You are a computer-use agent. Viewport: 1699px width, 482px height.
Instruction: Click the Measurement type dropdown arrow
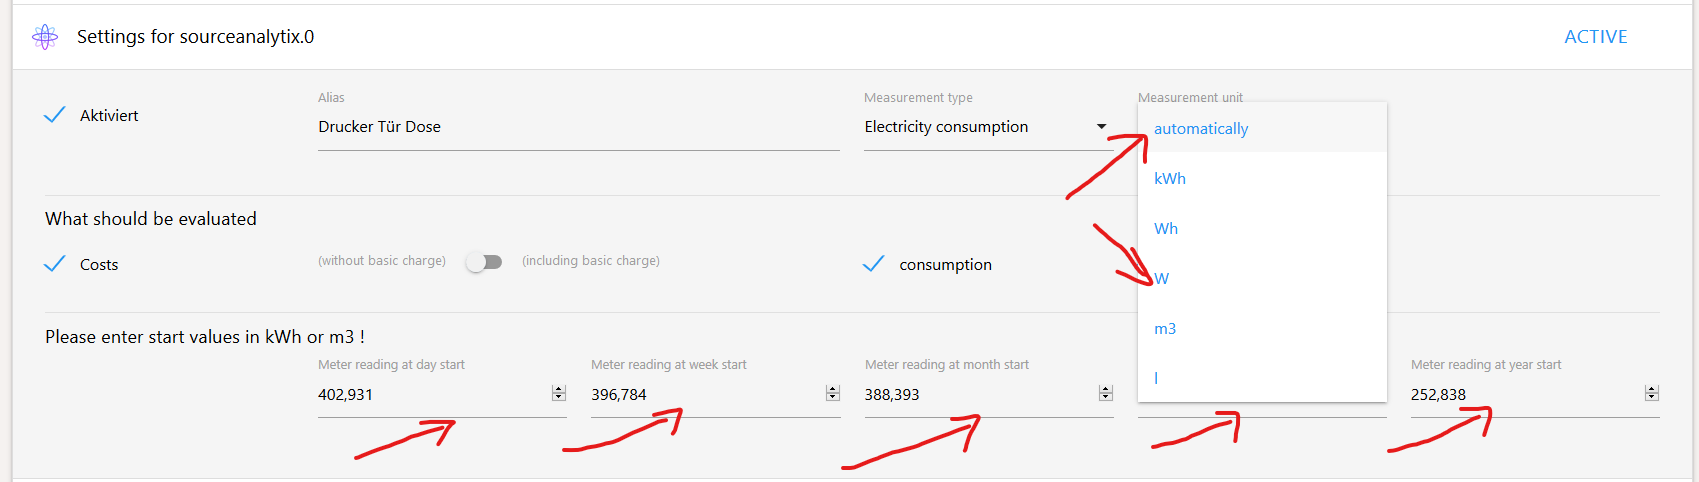click(x=1101, y=127)
